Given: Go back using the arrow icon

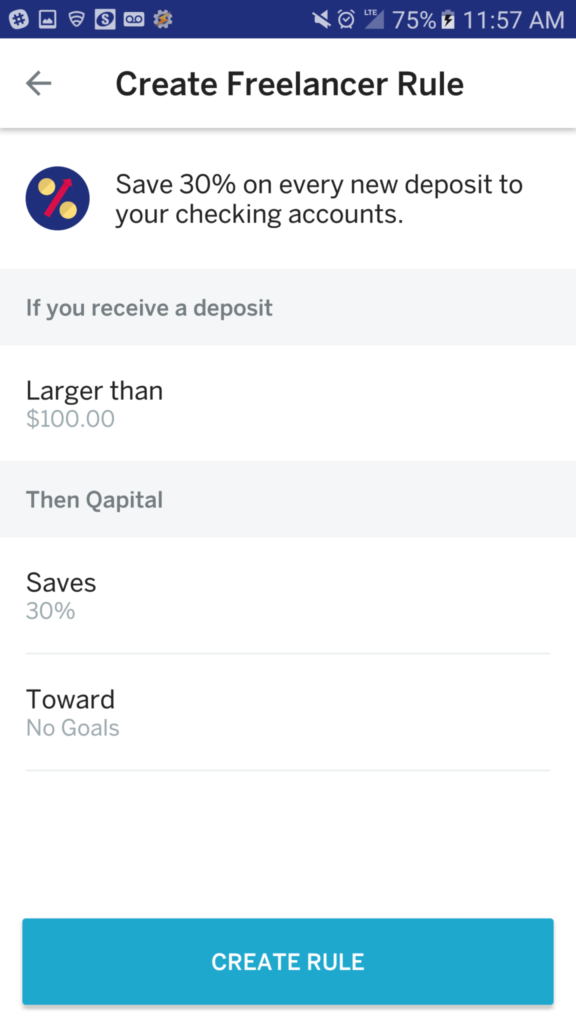Looking at the screenshot, I should [x=39, y=83].
